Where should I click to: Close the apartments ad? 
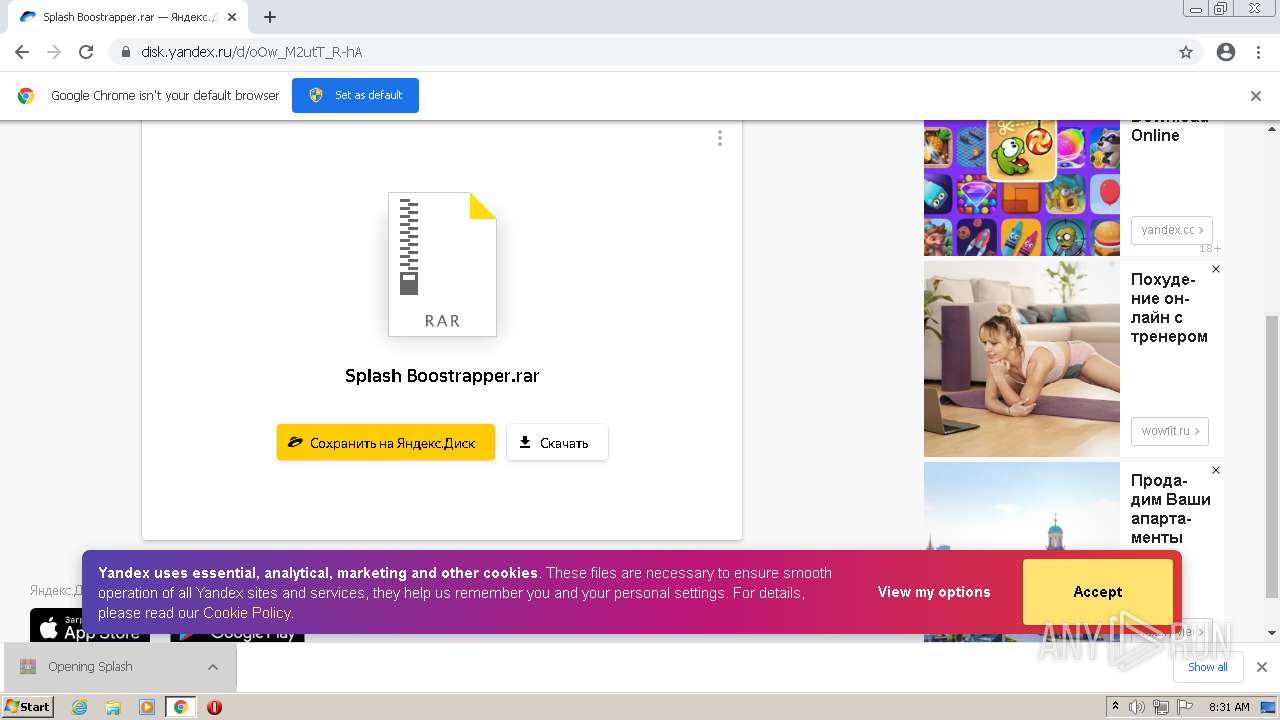point(1216,470)
